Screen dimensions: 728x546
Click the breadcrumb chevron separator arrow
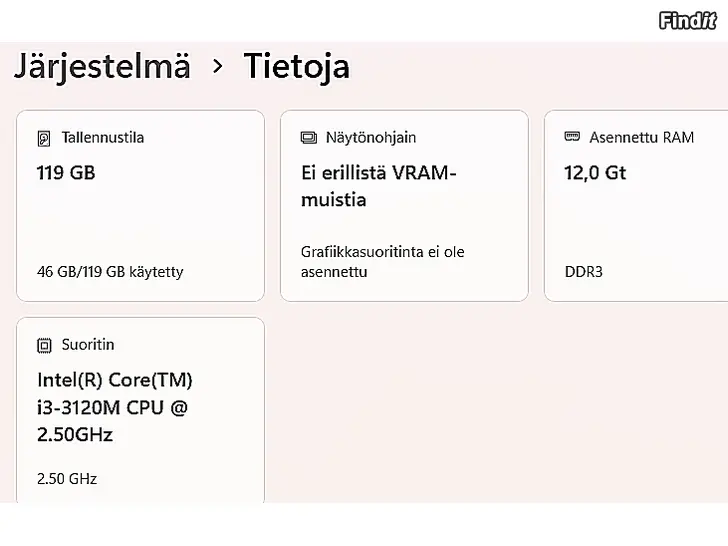(218, 67)
